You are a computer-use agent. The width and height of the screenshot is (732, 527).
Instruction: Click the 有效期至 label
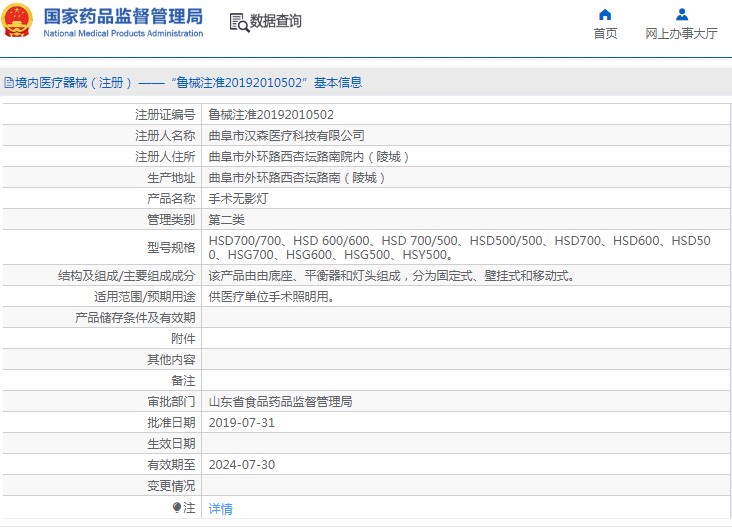click(x=171, y=465)
